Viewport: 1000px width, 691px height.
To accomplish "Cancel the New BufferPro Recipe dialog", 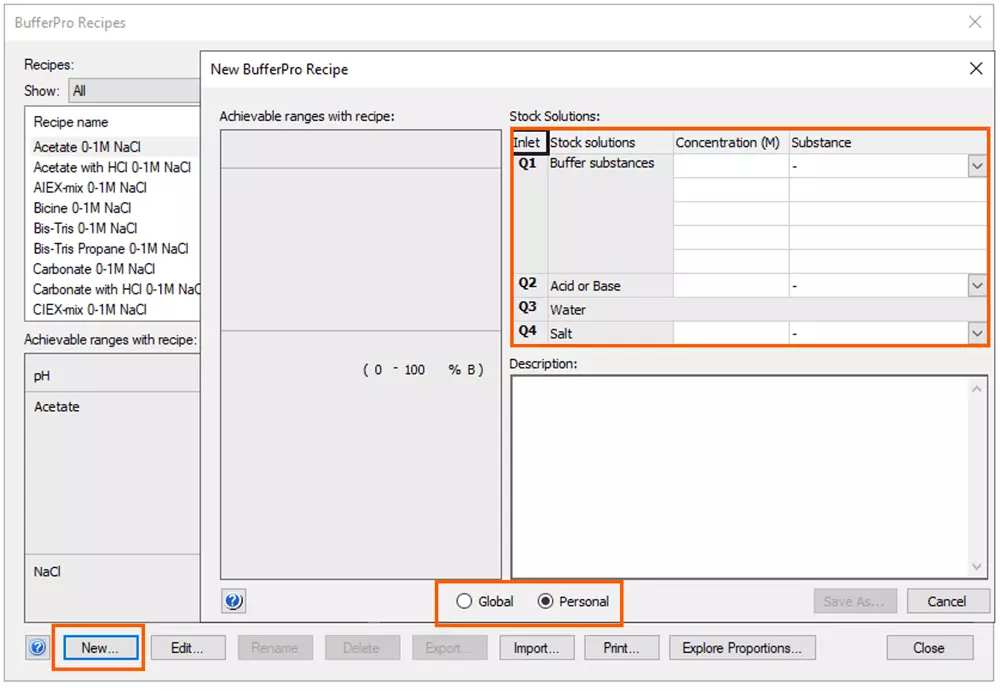I will click(947, 601).
